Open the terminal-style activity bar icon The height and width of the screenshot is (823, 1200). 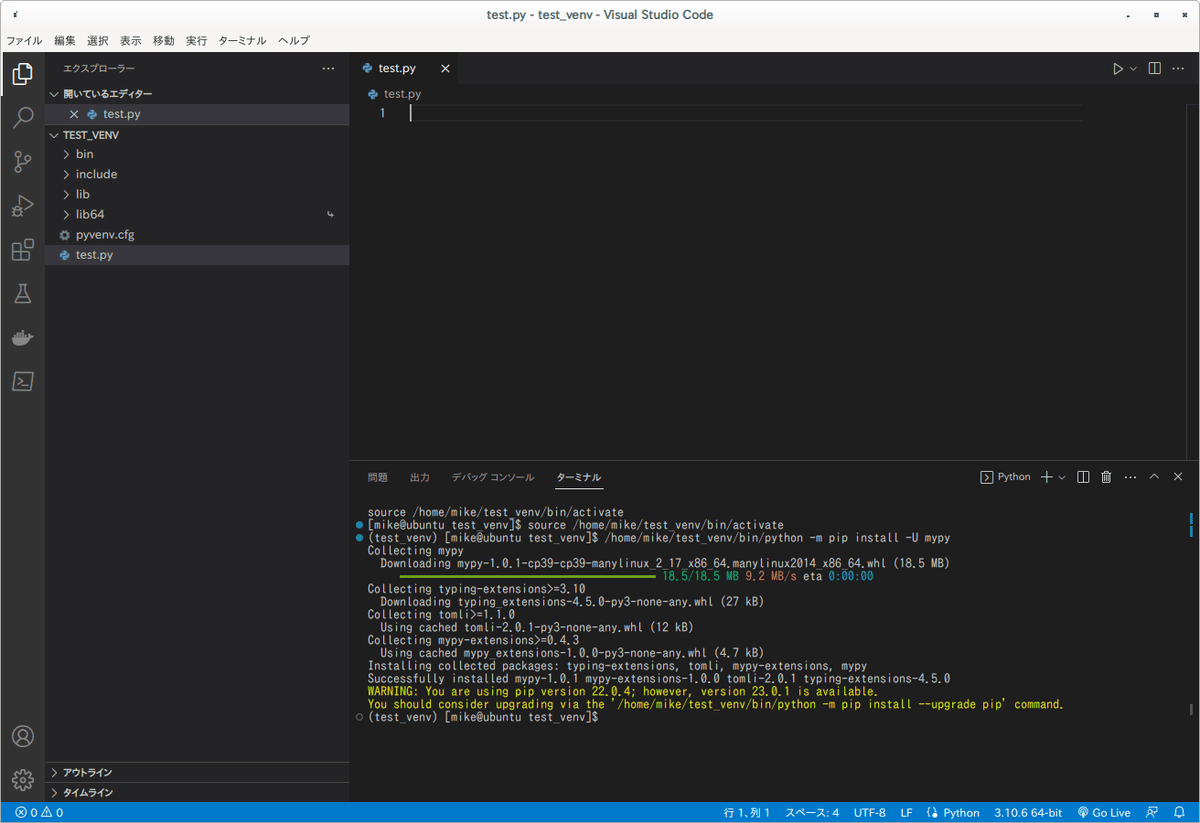(x=22, y=381)
